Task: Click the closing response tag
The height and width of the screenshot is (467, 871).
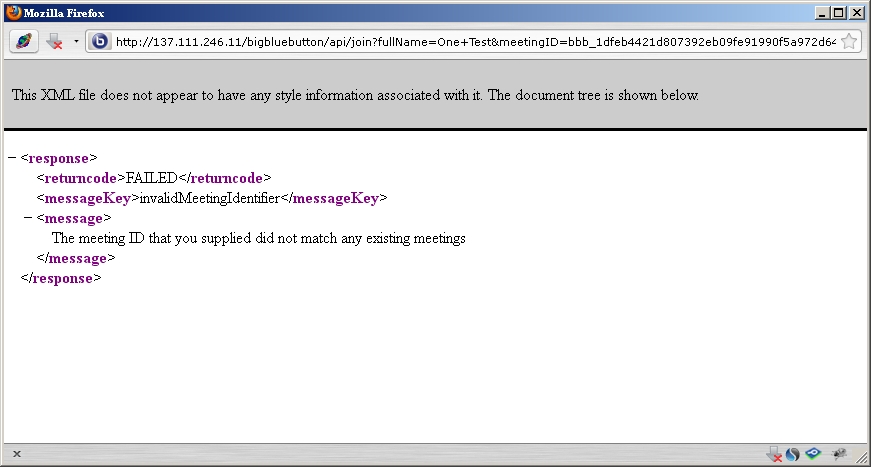Action: 61,278
